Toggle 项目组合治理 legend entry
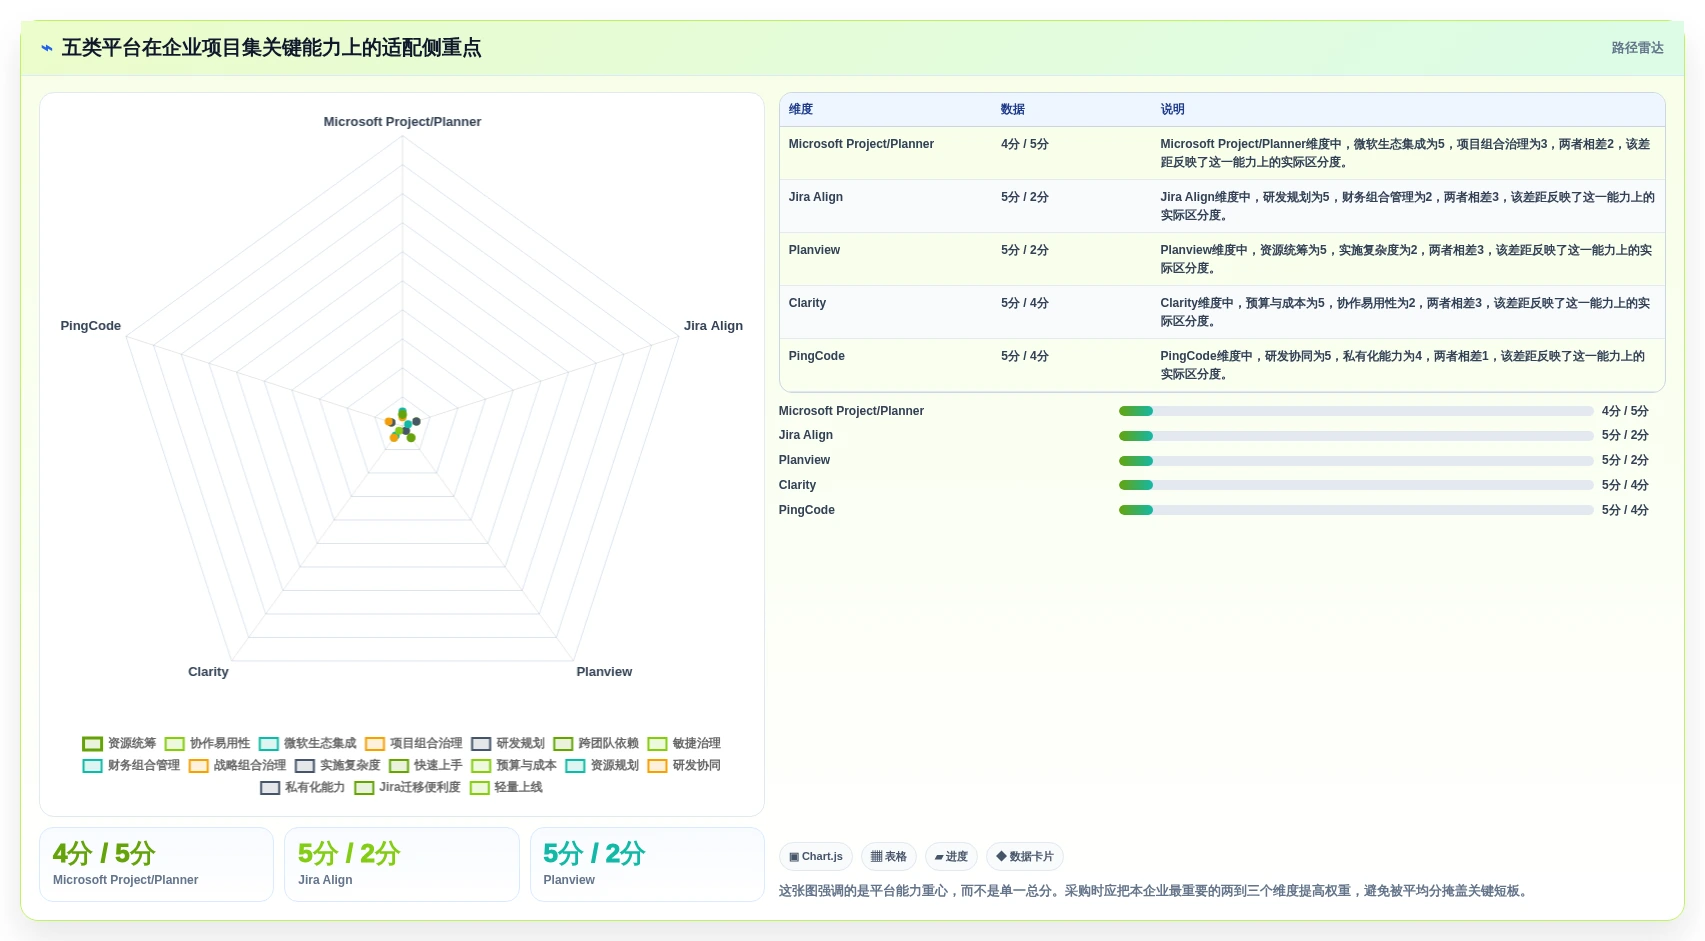 coord(413,743)
